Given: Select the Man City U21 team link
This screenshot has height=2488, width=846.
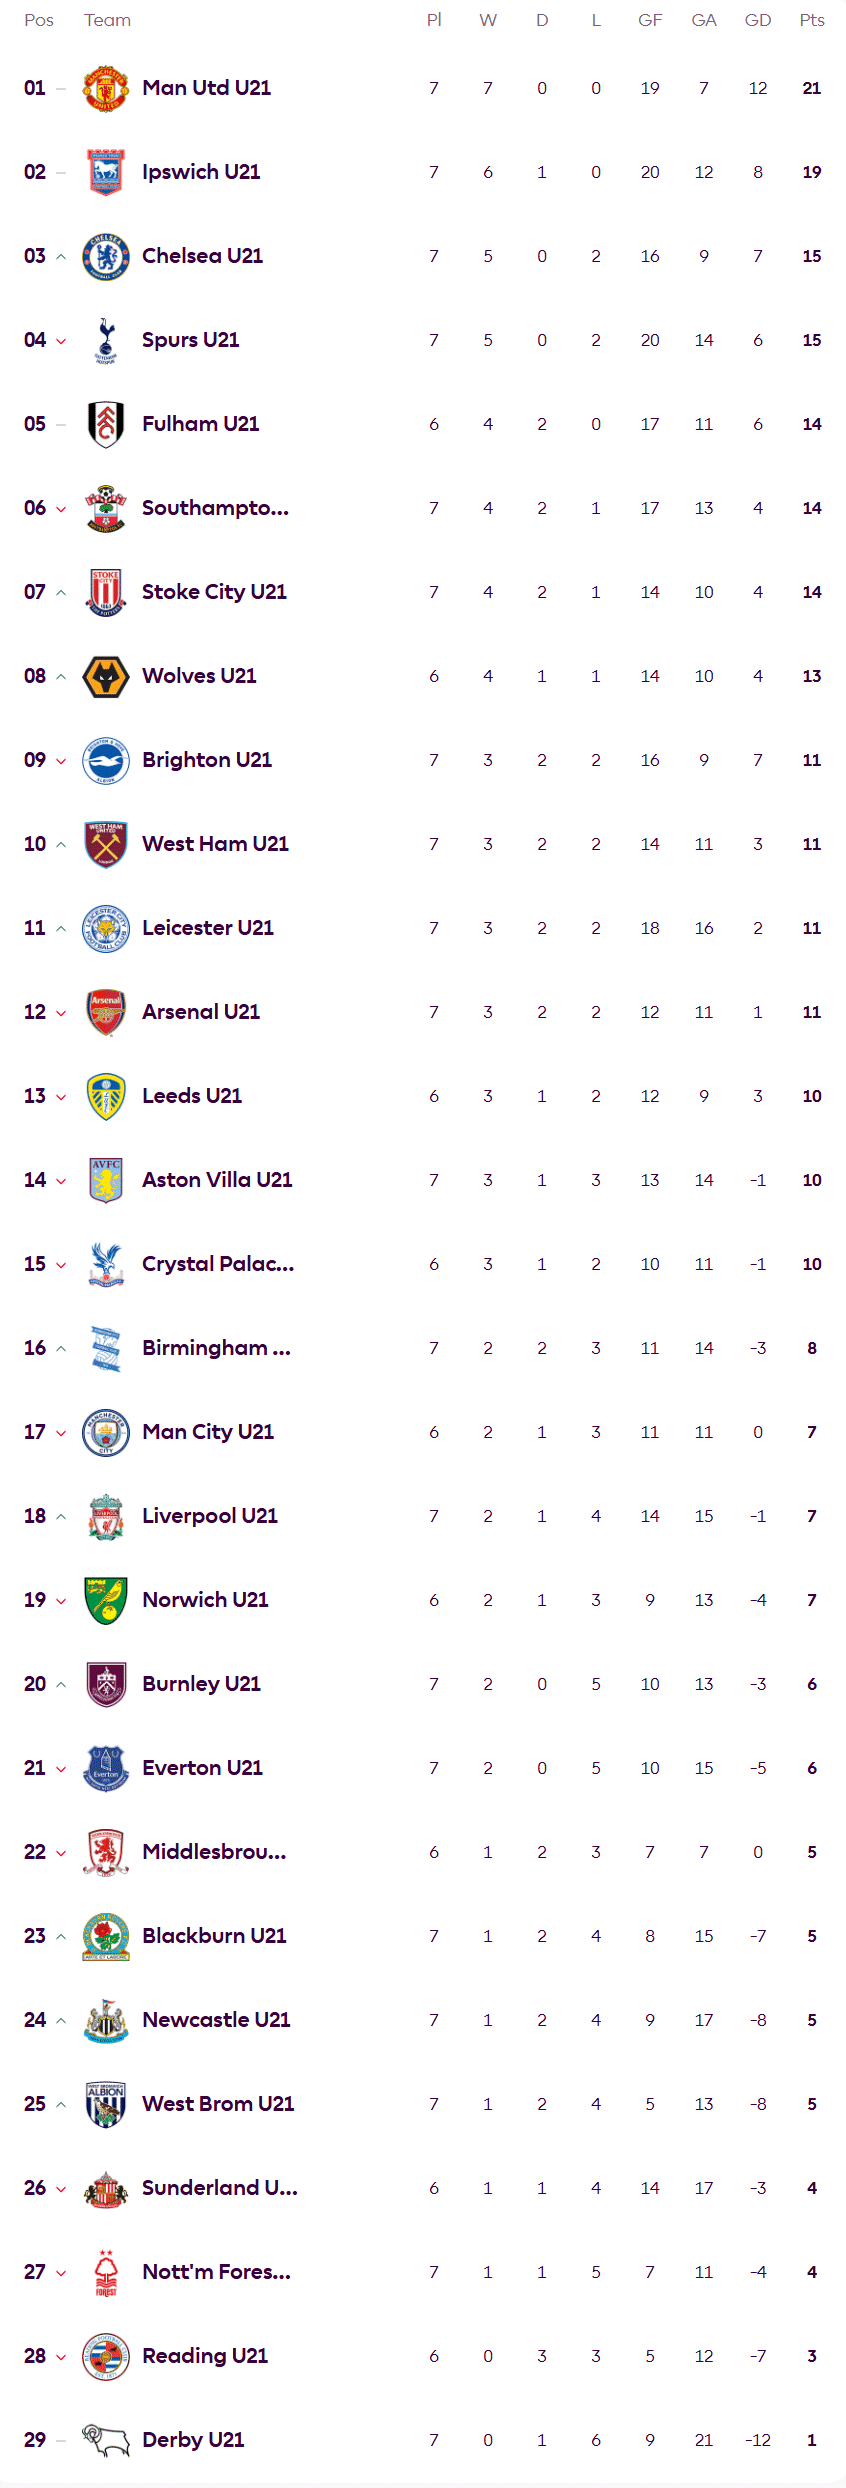Looking at the screenshot, I should [208, 1432].
